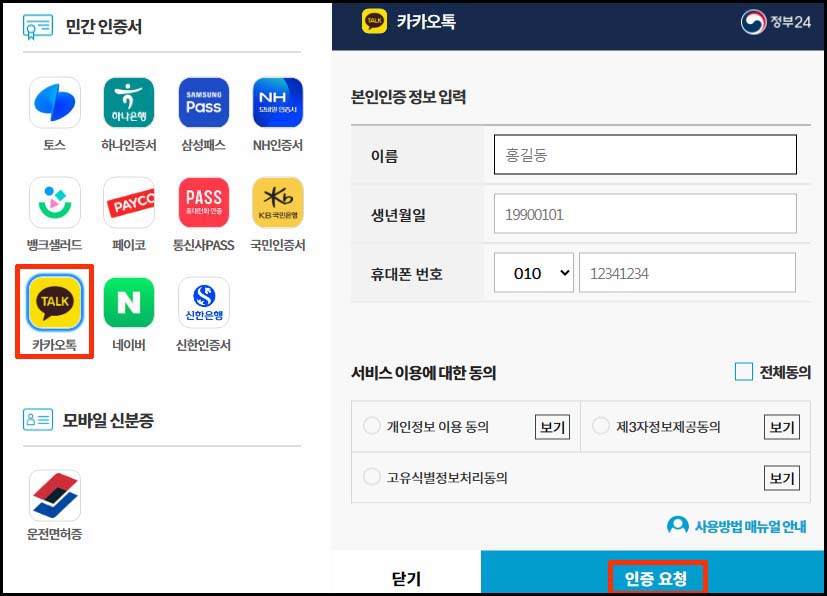Click the 삼성패스 label text
The height and width of the screenshot is (596, 827).
[204, 145]
